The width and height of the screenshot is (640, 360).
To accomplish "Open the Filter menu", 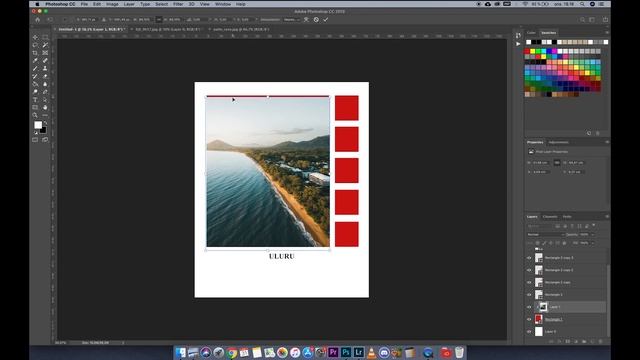I will 178,4.
